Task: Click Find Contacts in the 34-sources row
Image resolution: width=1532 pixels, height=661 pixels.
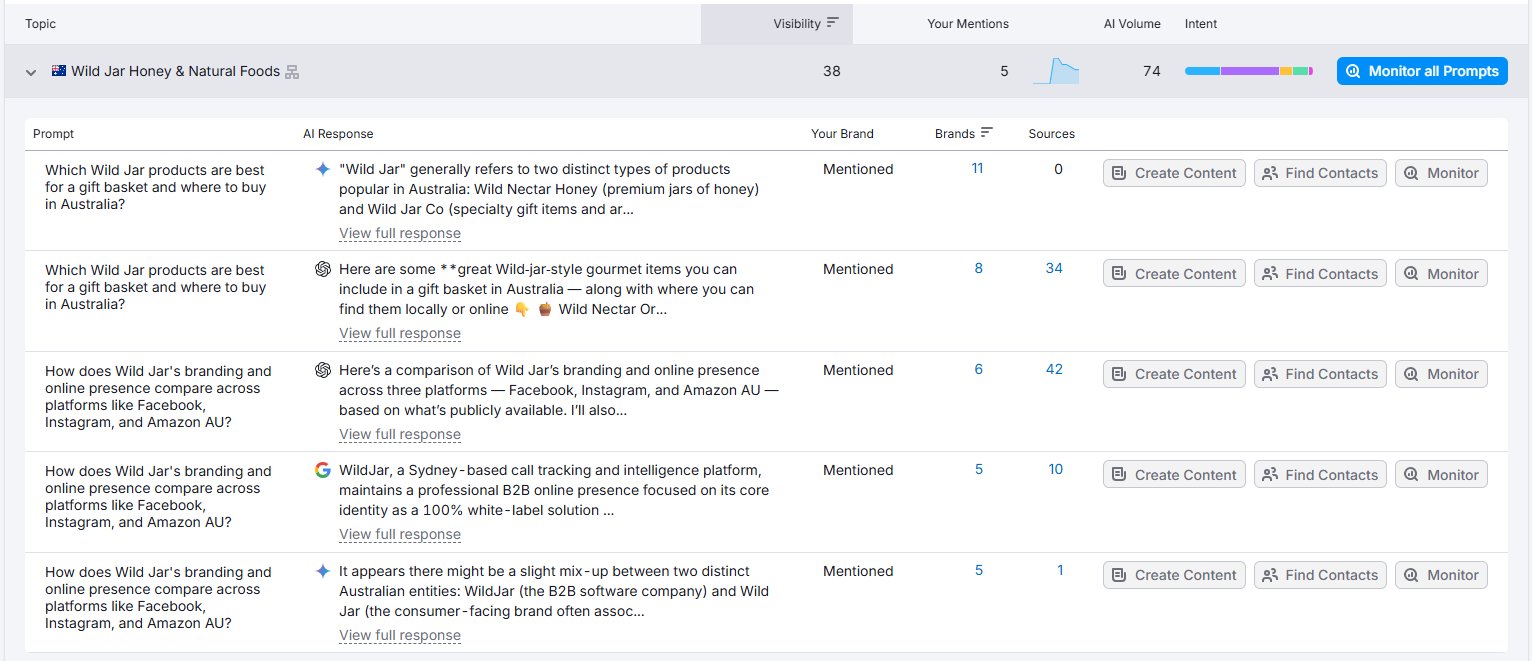Action: [x=1321, y=274]
